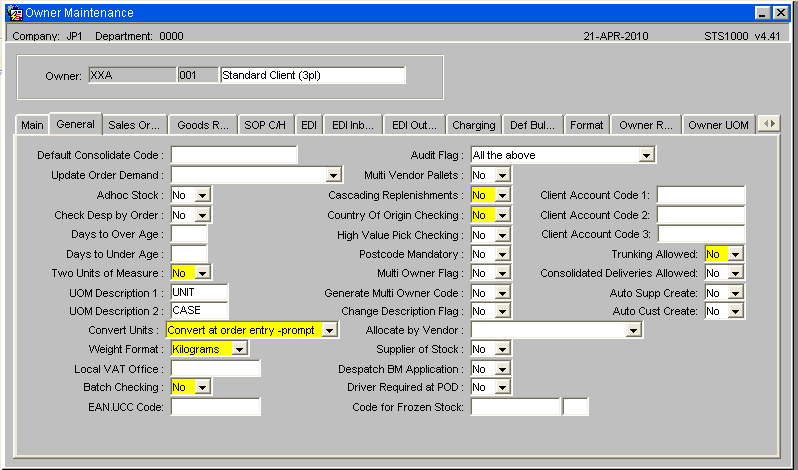Expand the Update Order Demand dropdown
Image resolution: width=798 pixels, height=470 pixels.
click(333, 175)
